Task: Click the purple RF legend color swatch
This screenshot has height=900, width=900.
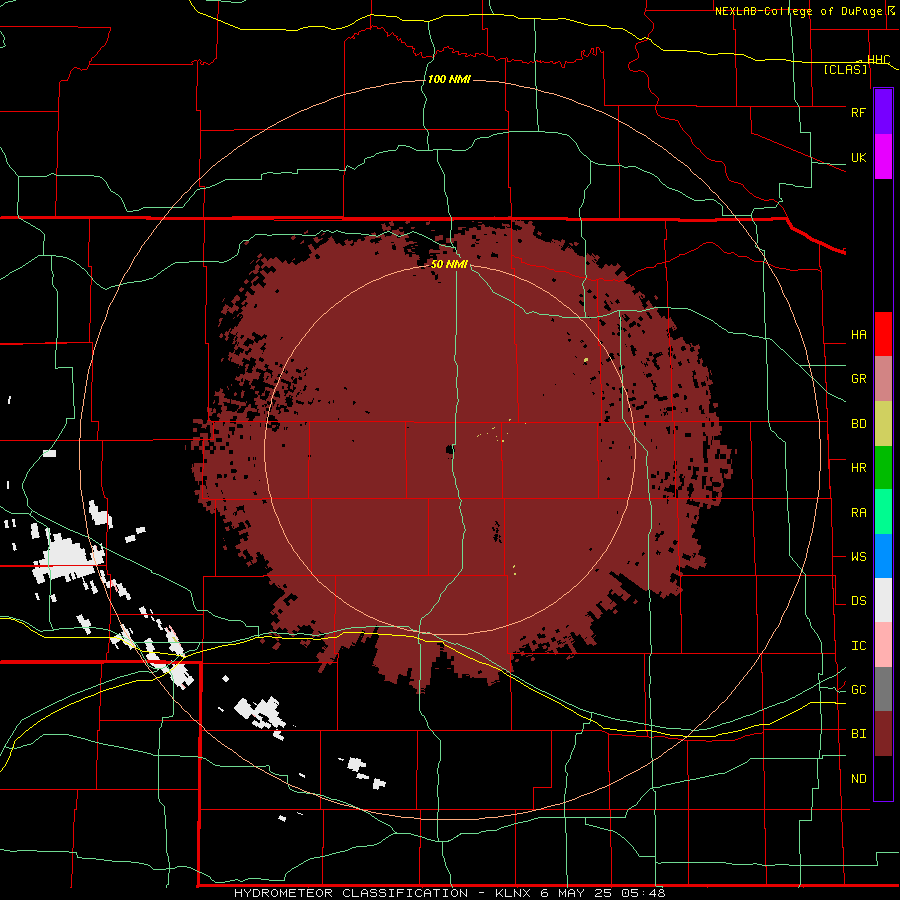Action: coord(883,112)
